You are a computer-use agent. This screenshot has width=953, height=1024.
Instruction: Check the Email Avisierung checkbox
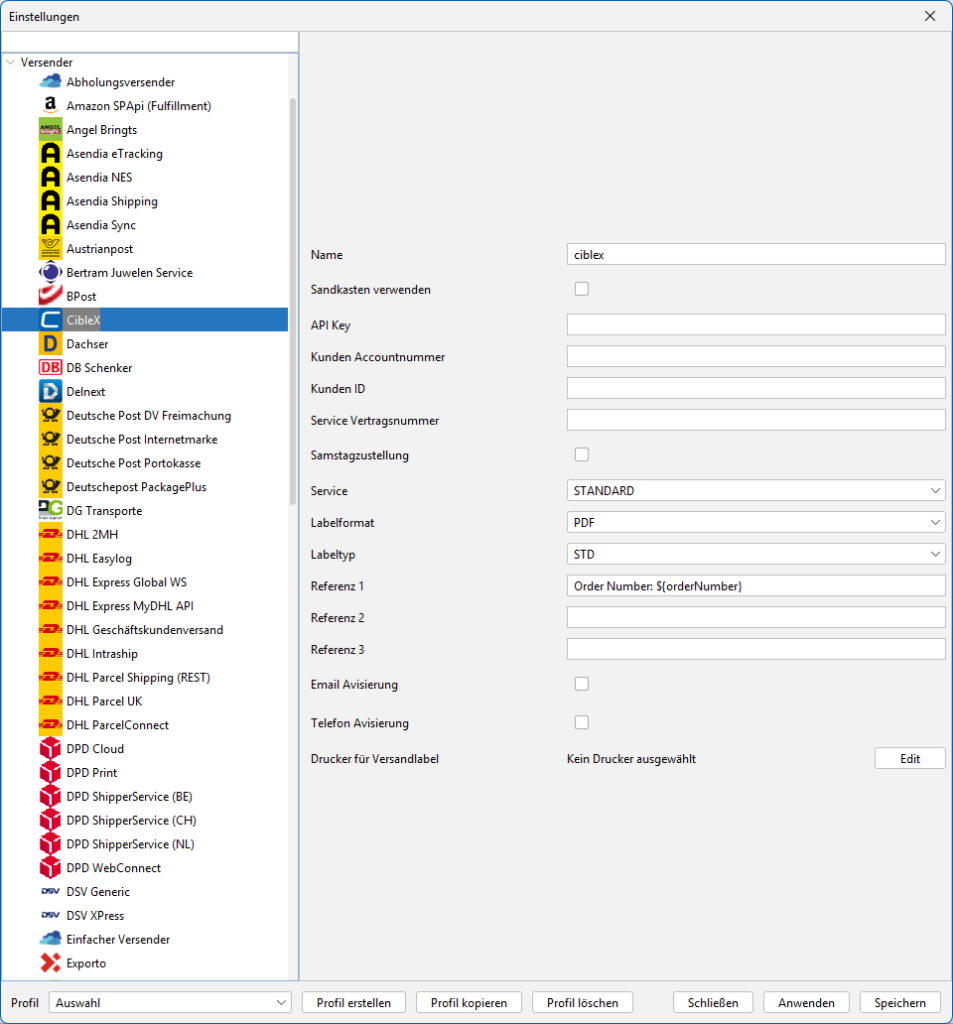click(582, 684)
